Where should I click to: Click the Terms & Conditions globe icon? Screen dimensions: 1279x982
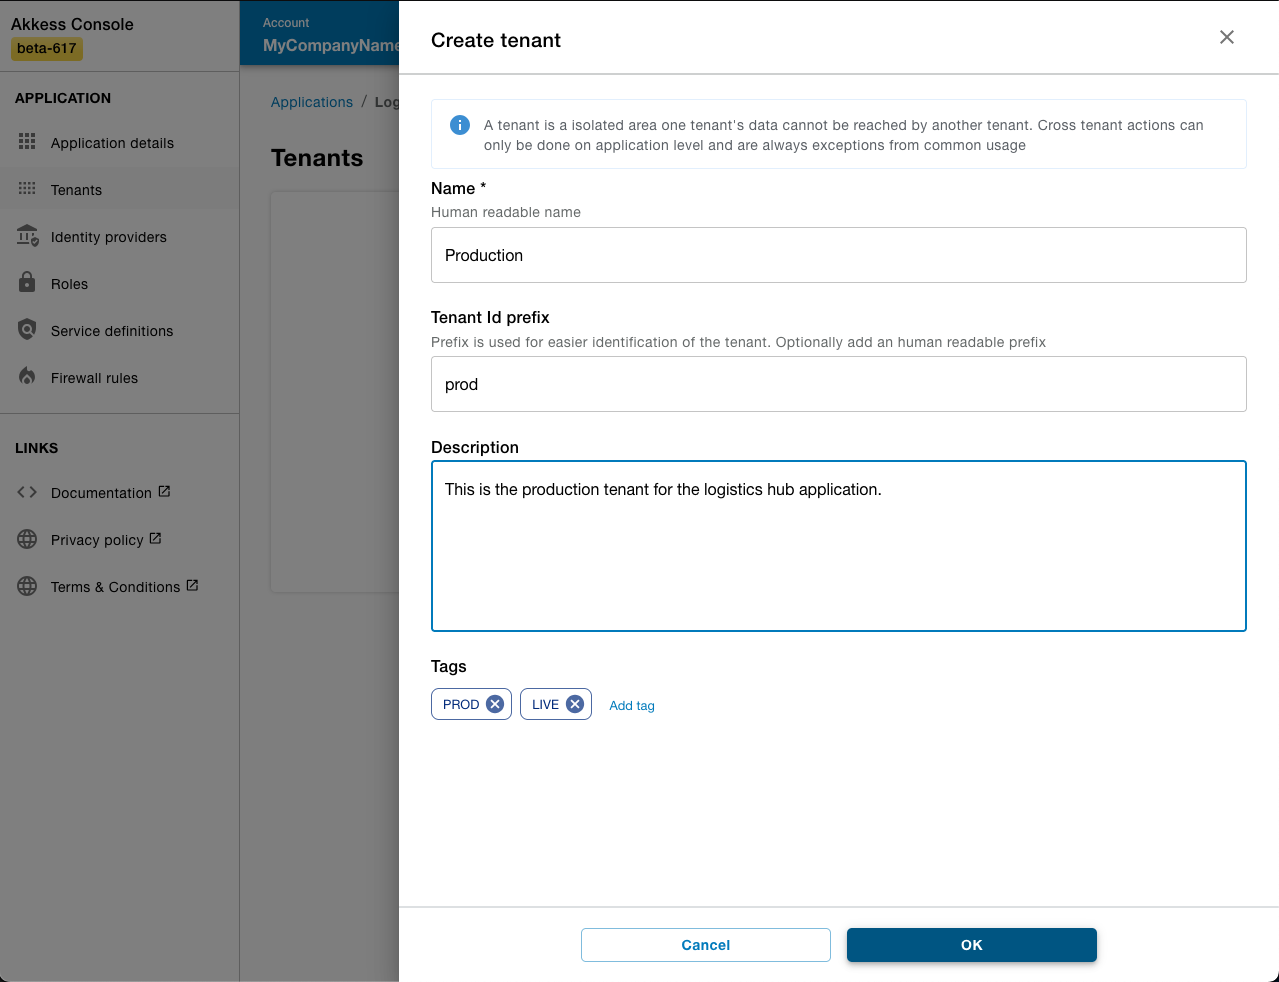27,586
